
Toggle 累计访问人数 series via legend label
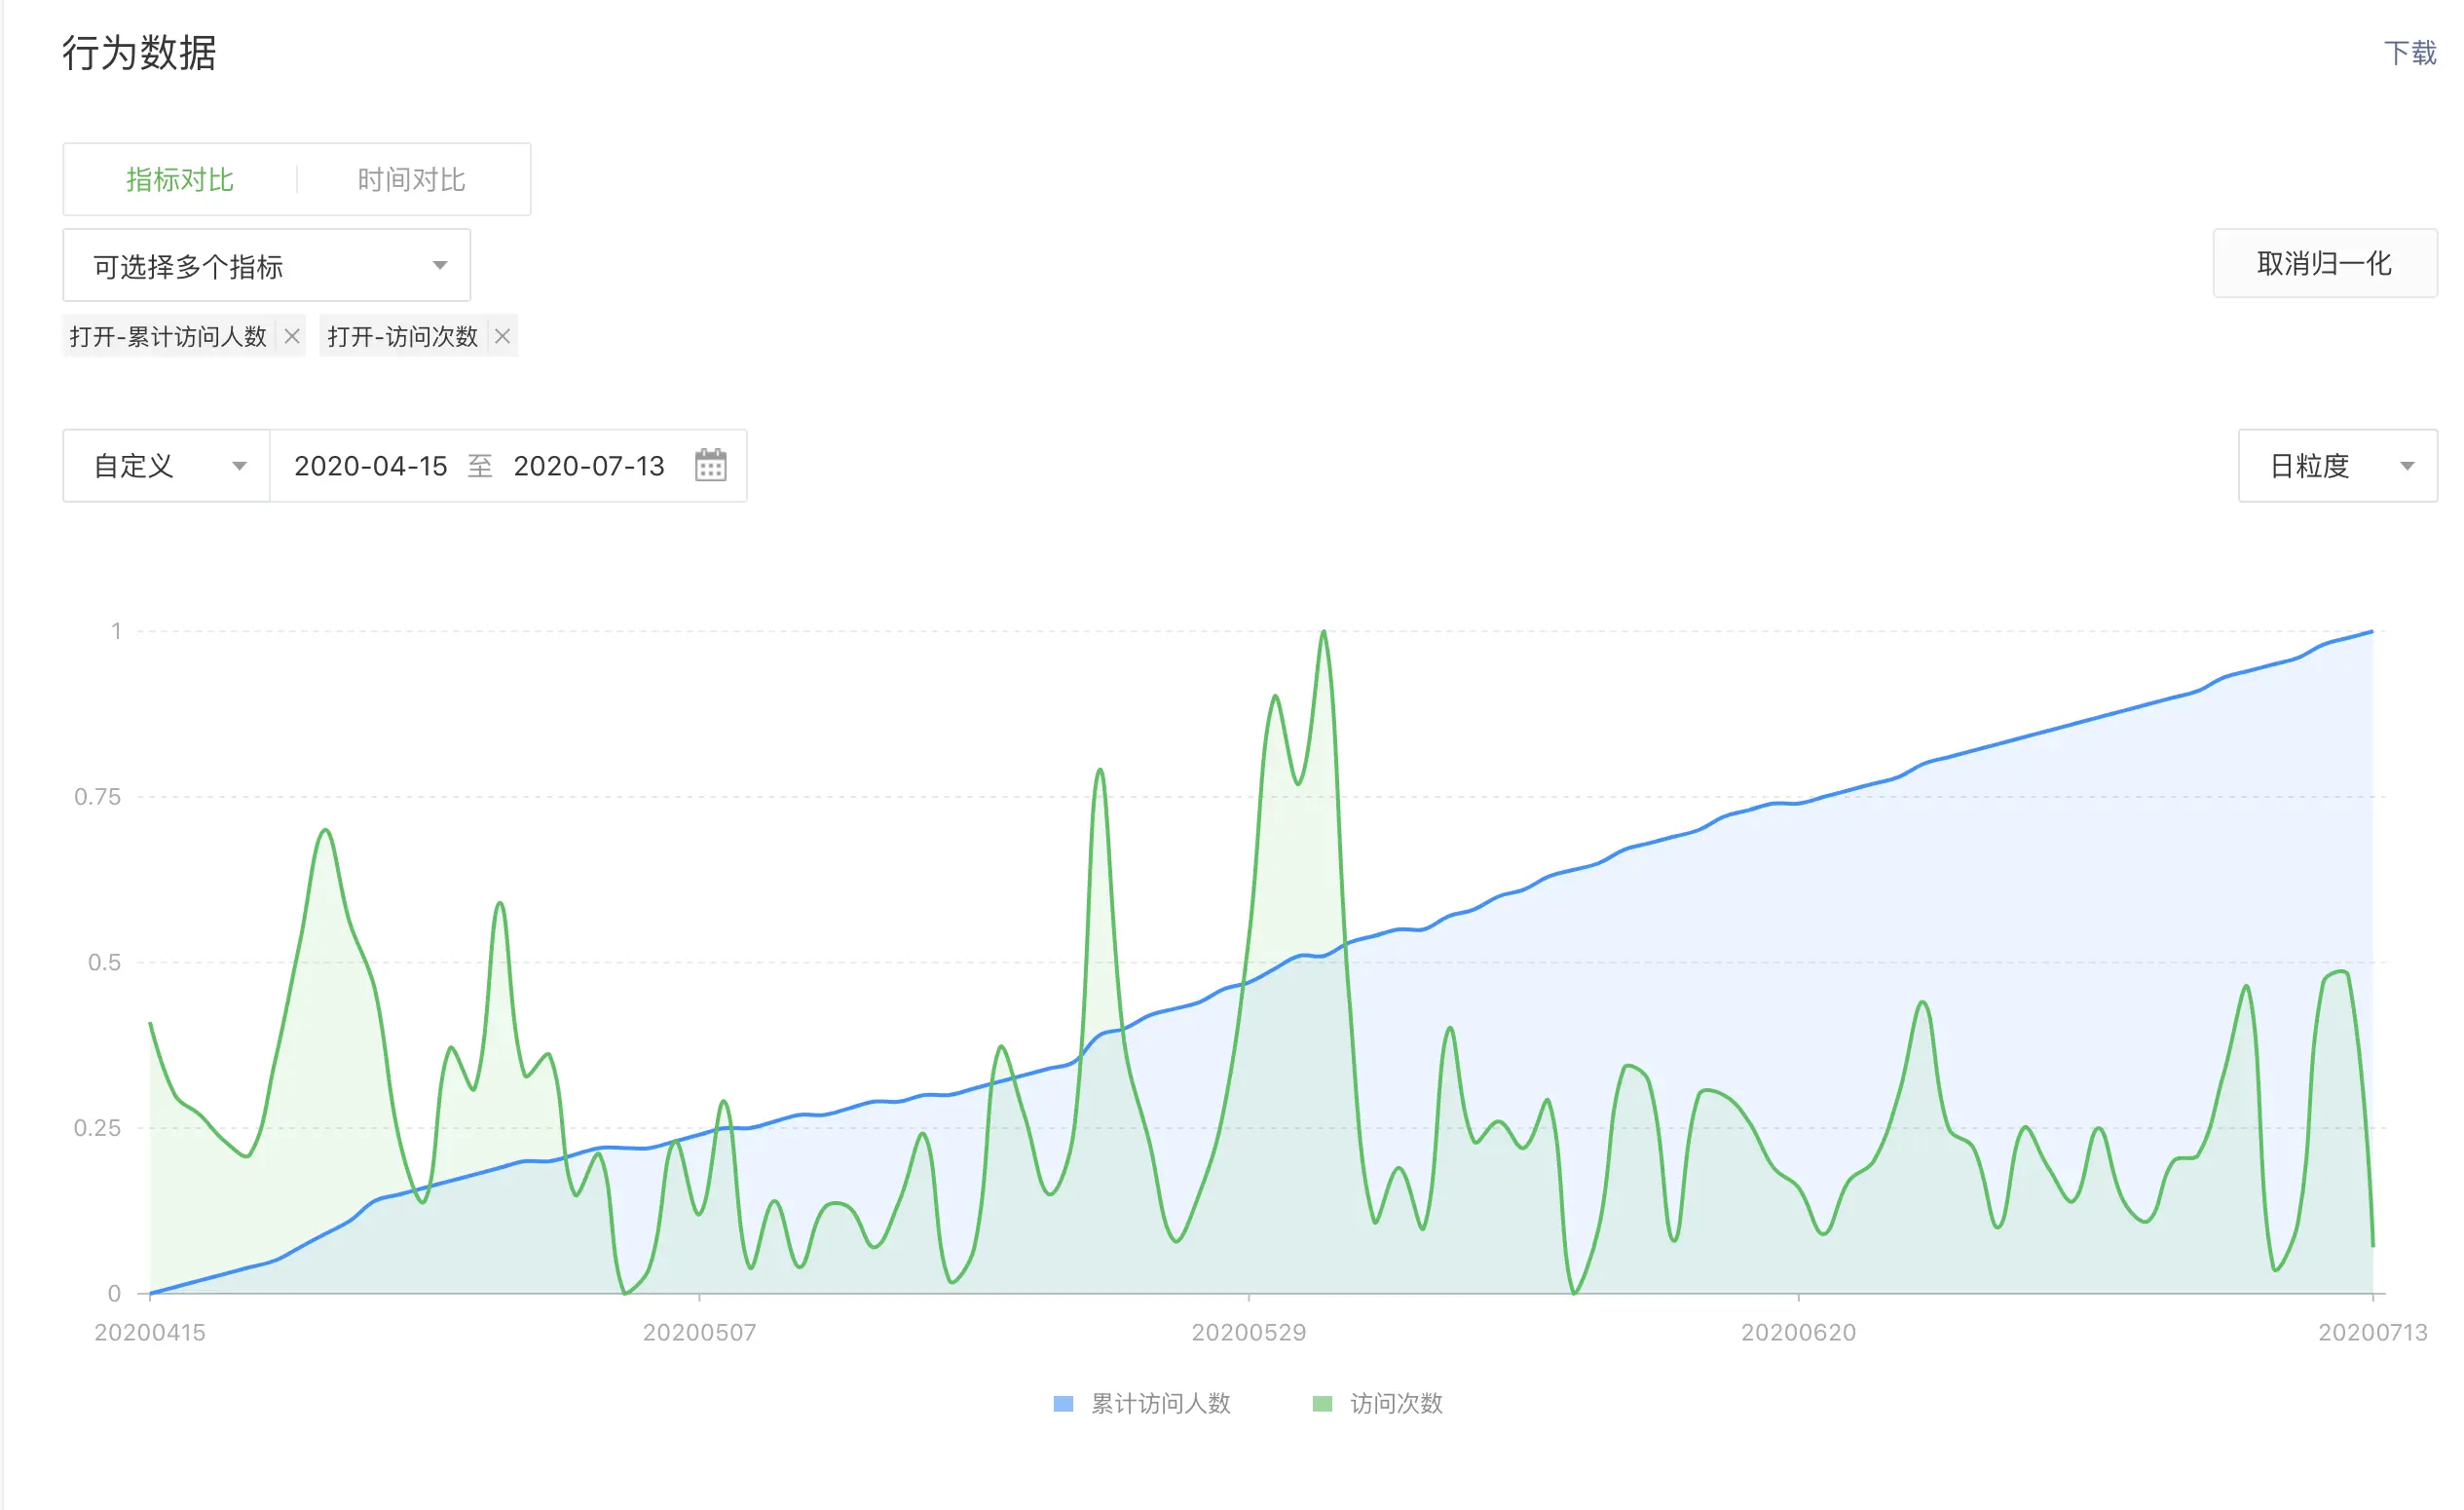coord(1160,1404)
